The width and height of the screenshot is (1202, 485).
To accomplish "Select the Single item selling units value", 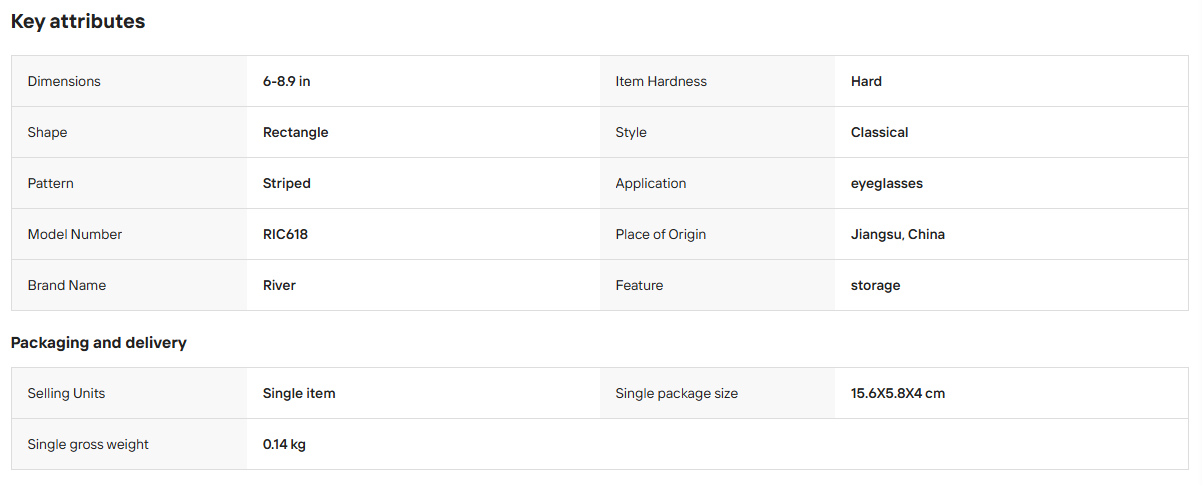I will (x=299, y=393).
